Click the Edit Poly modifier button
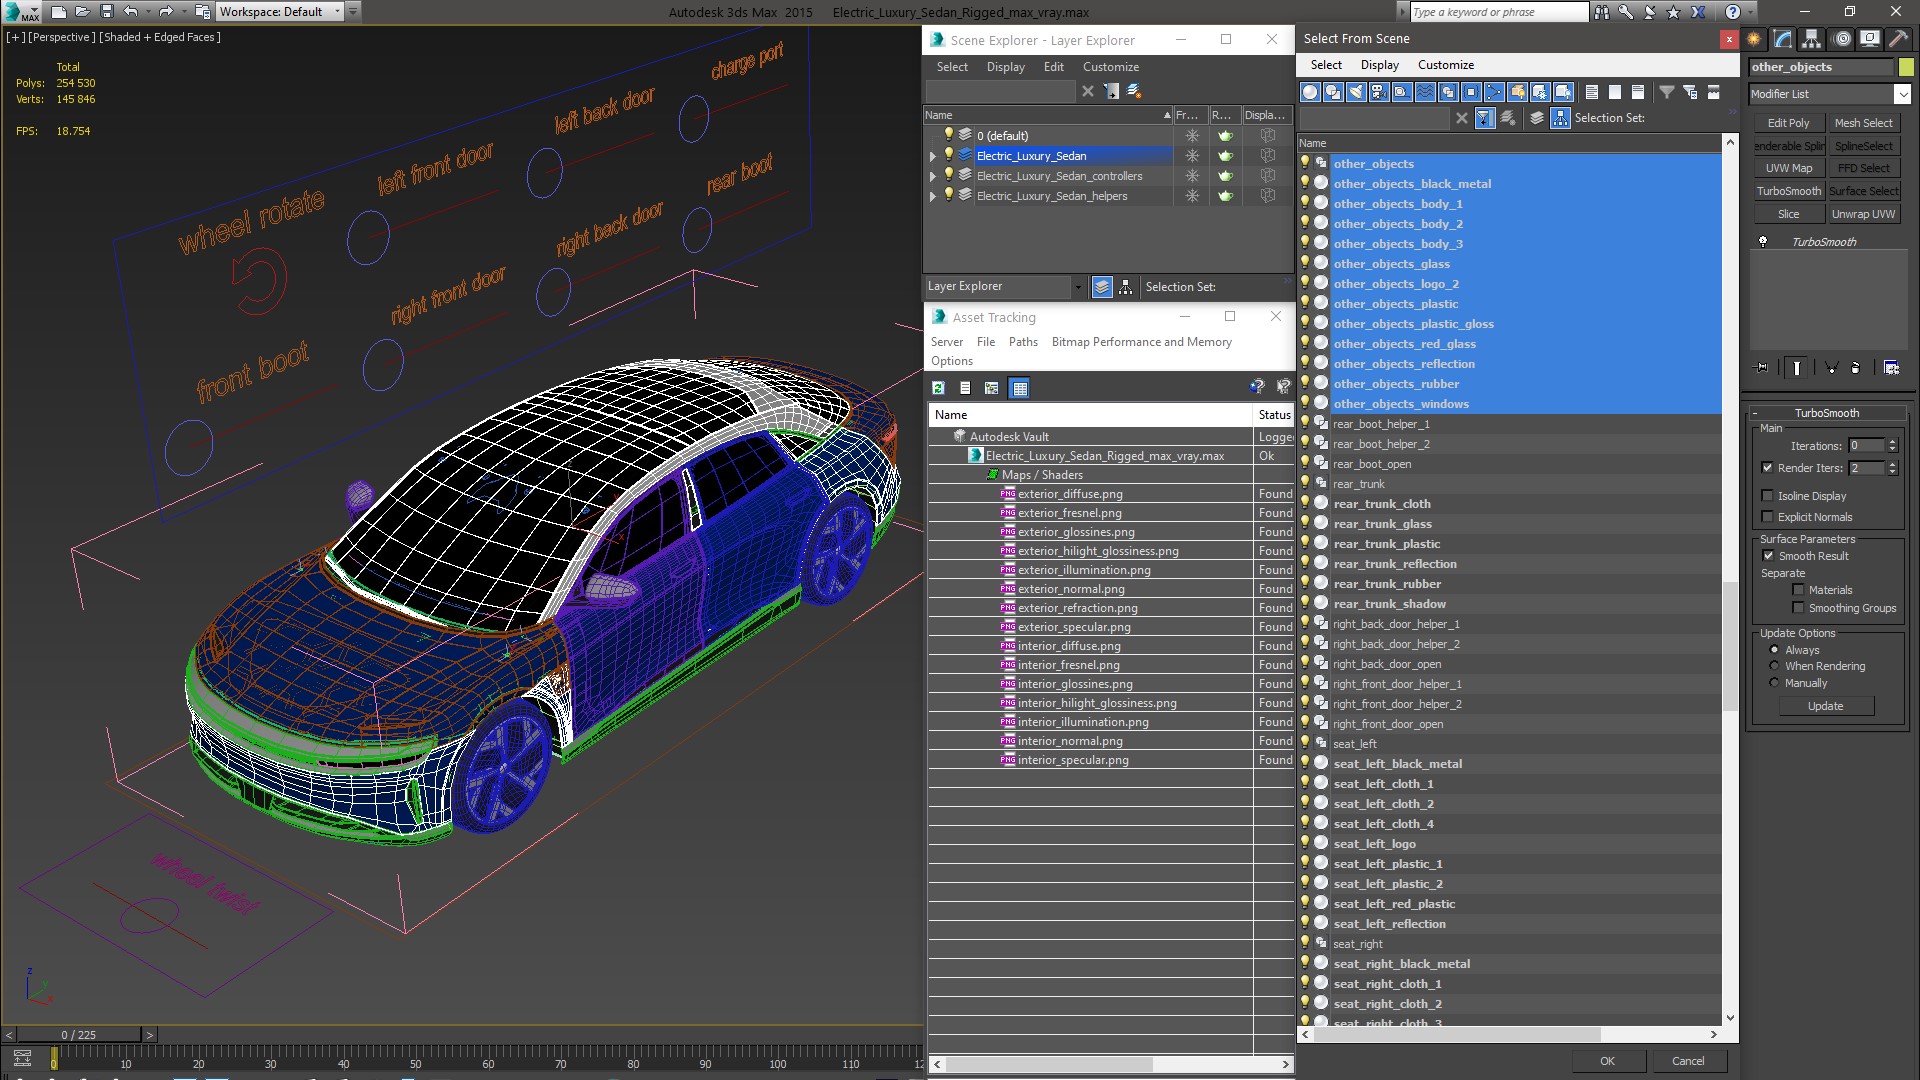 tap(1788, 123)
